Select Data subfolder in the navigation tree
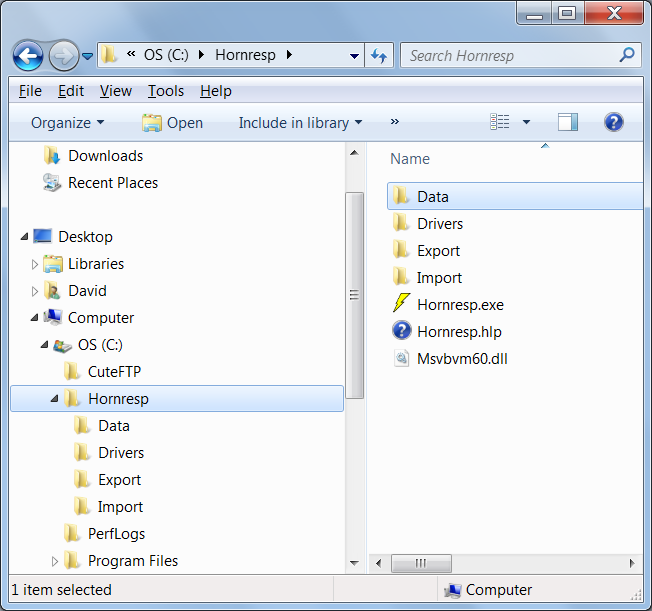Viewport: 652px width, 611px height. tap(114, 426)
